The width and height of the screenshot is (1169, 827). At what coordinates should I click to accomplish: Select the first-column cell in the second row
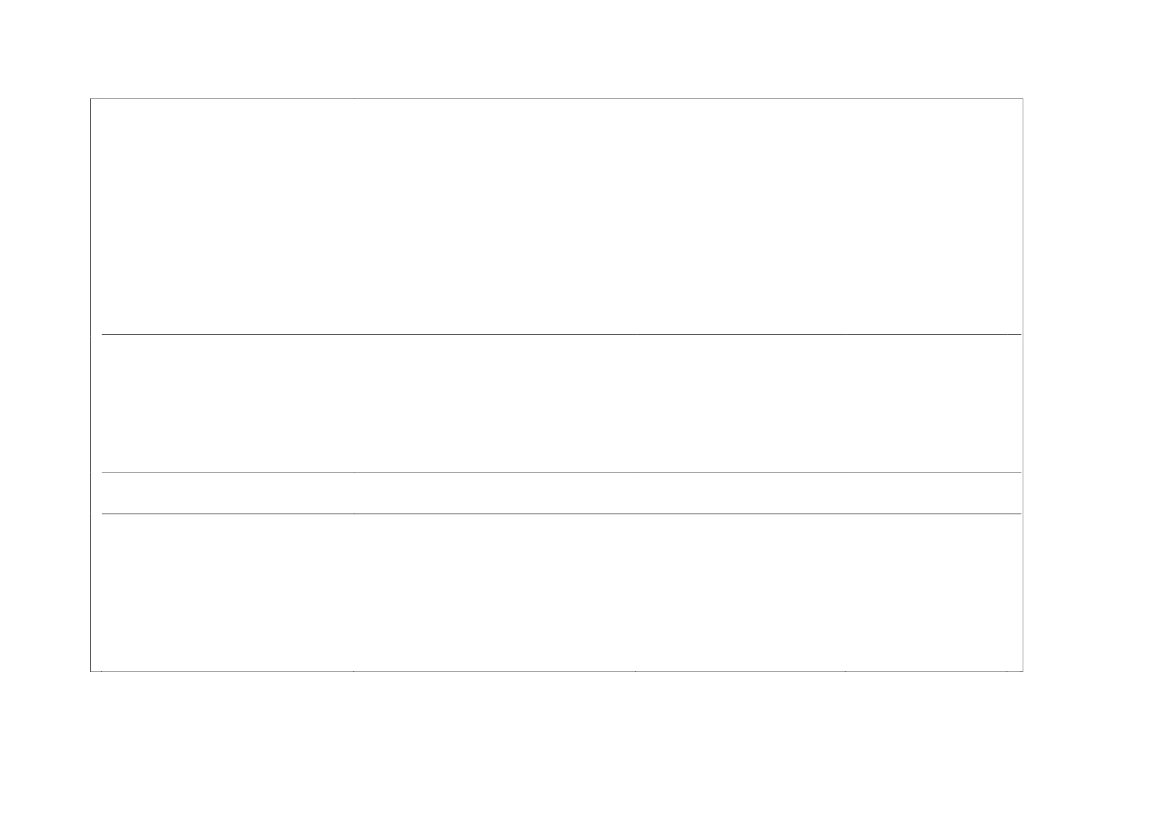tap(228, 403)
